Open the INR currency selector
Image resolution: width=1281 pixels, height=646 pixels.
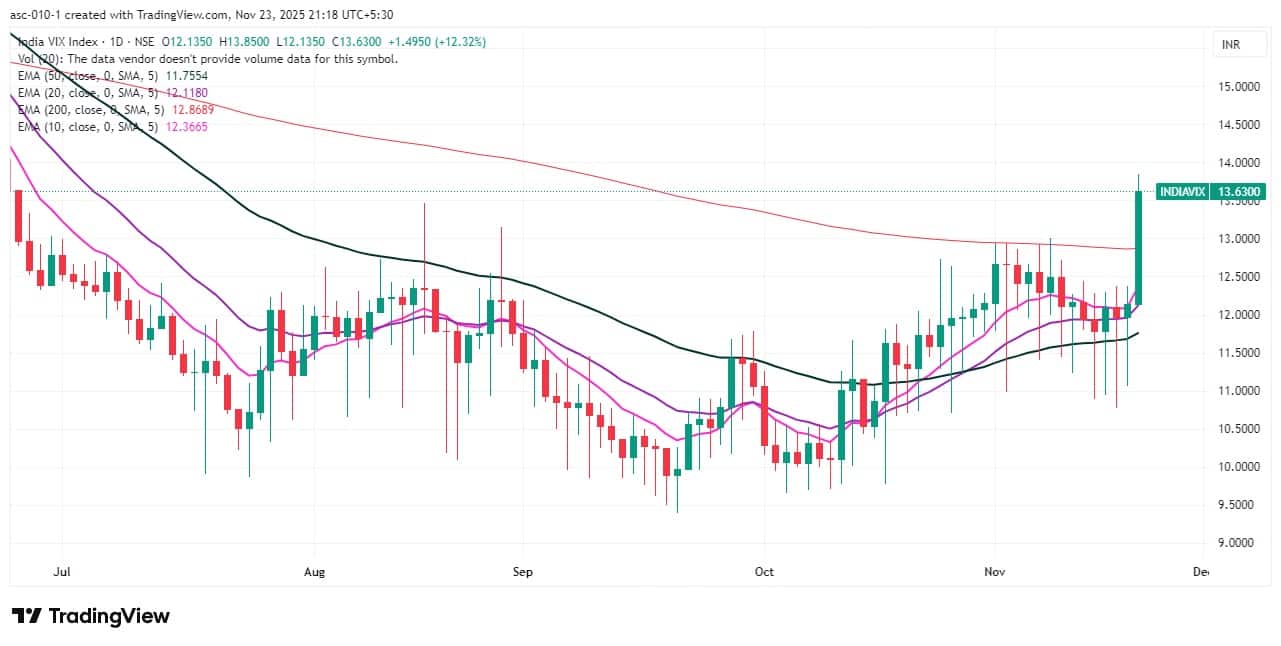click(1231, 45)
